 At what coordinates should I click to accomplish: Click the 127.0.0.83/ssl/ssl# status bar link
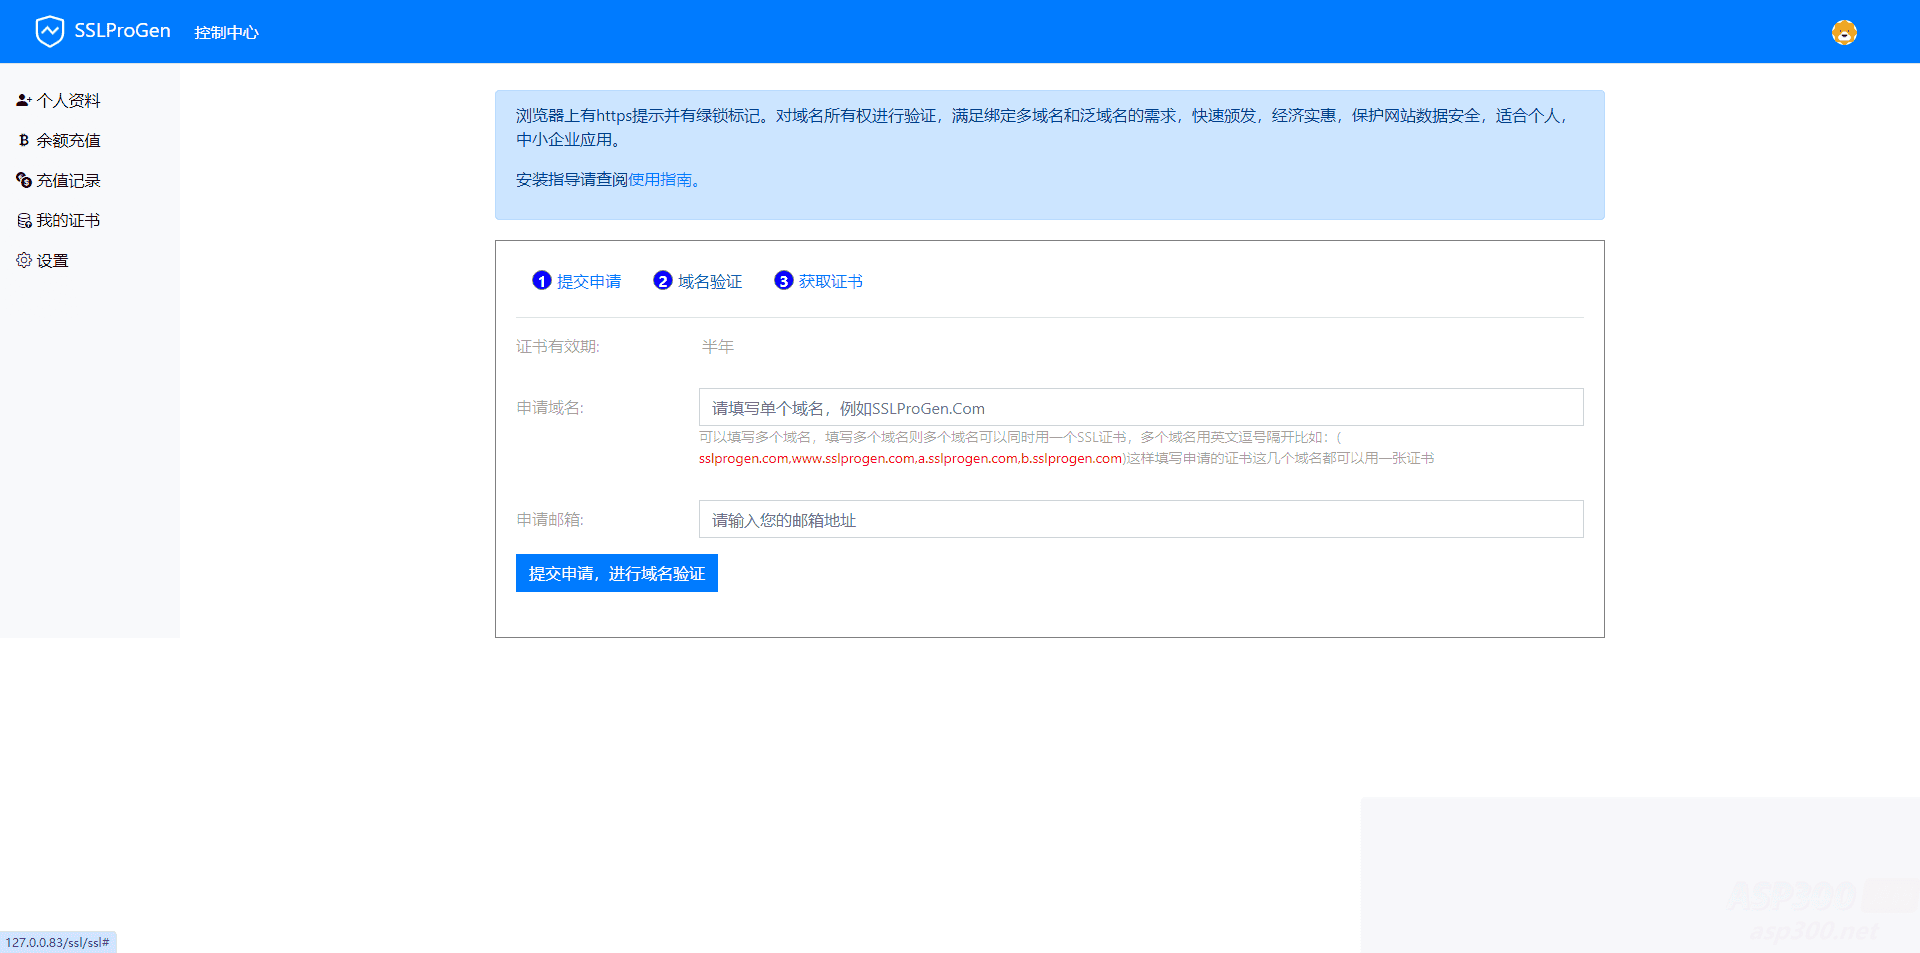coord(57,942)
